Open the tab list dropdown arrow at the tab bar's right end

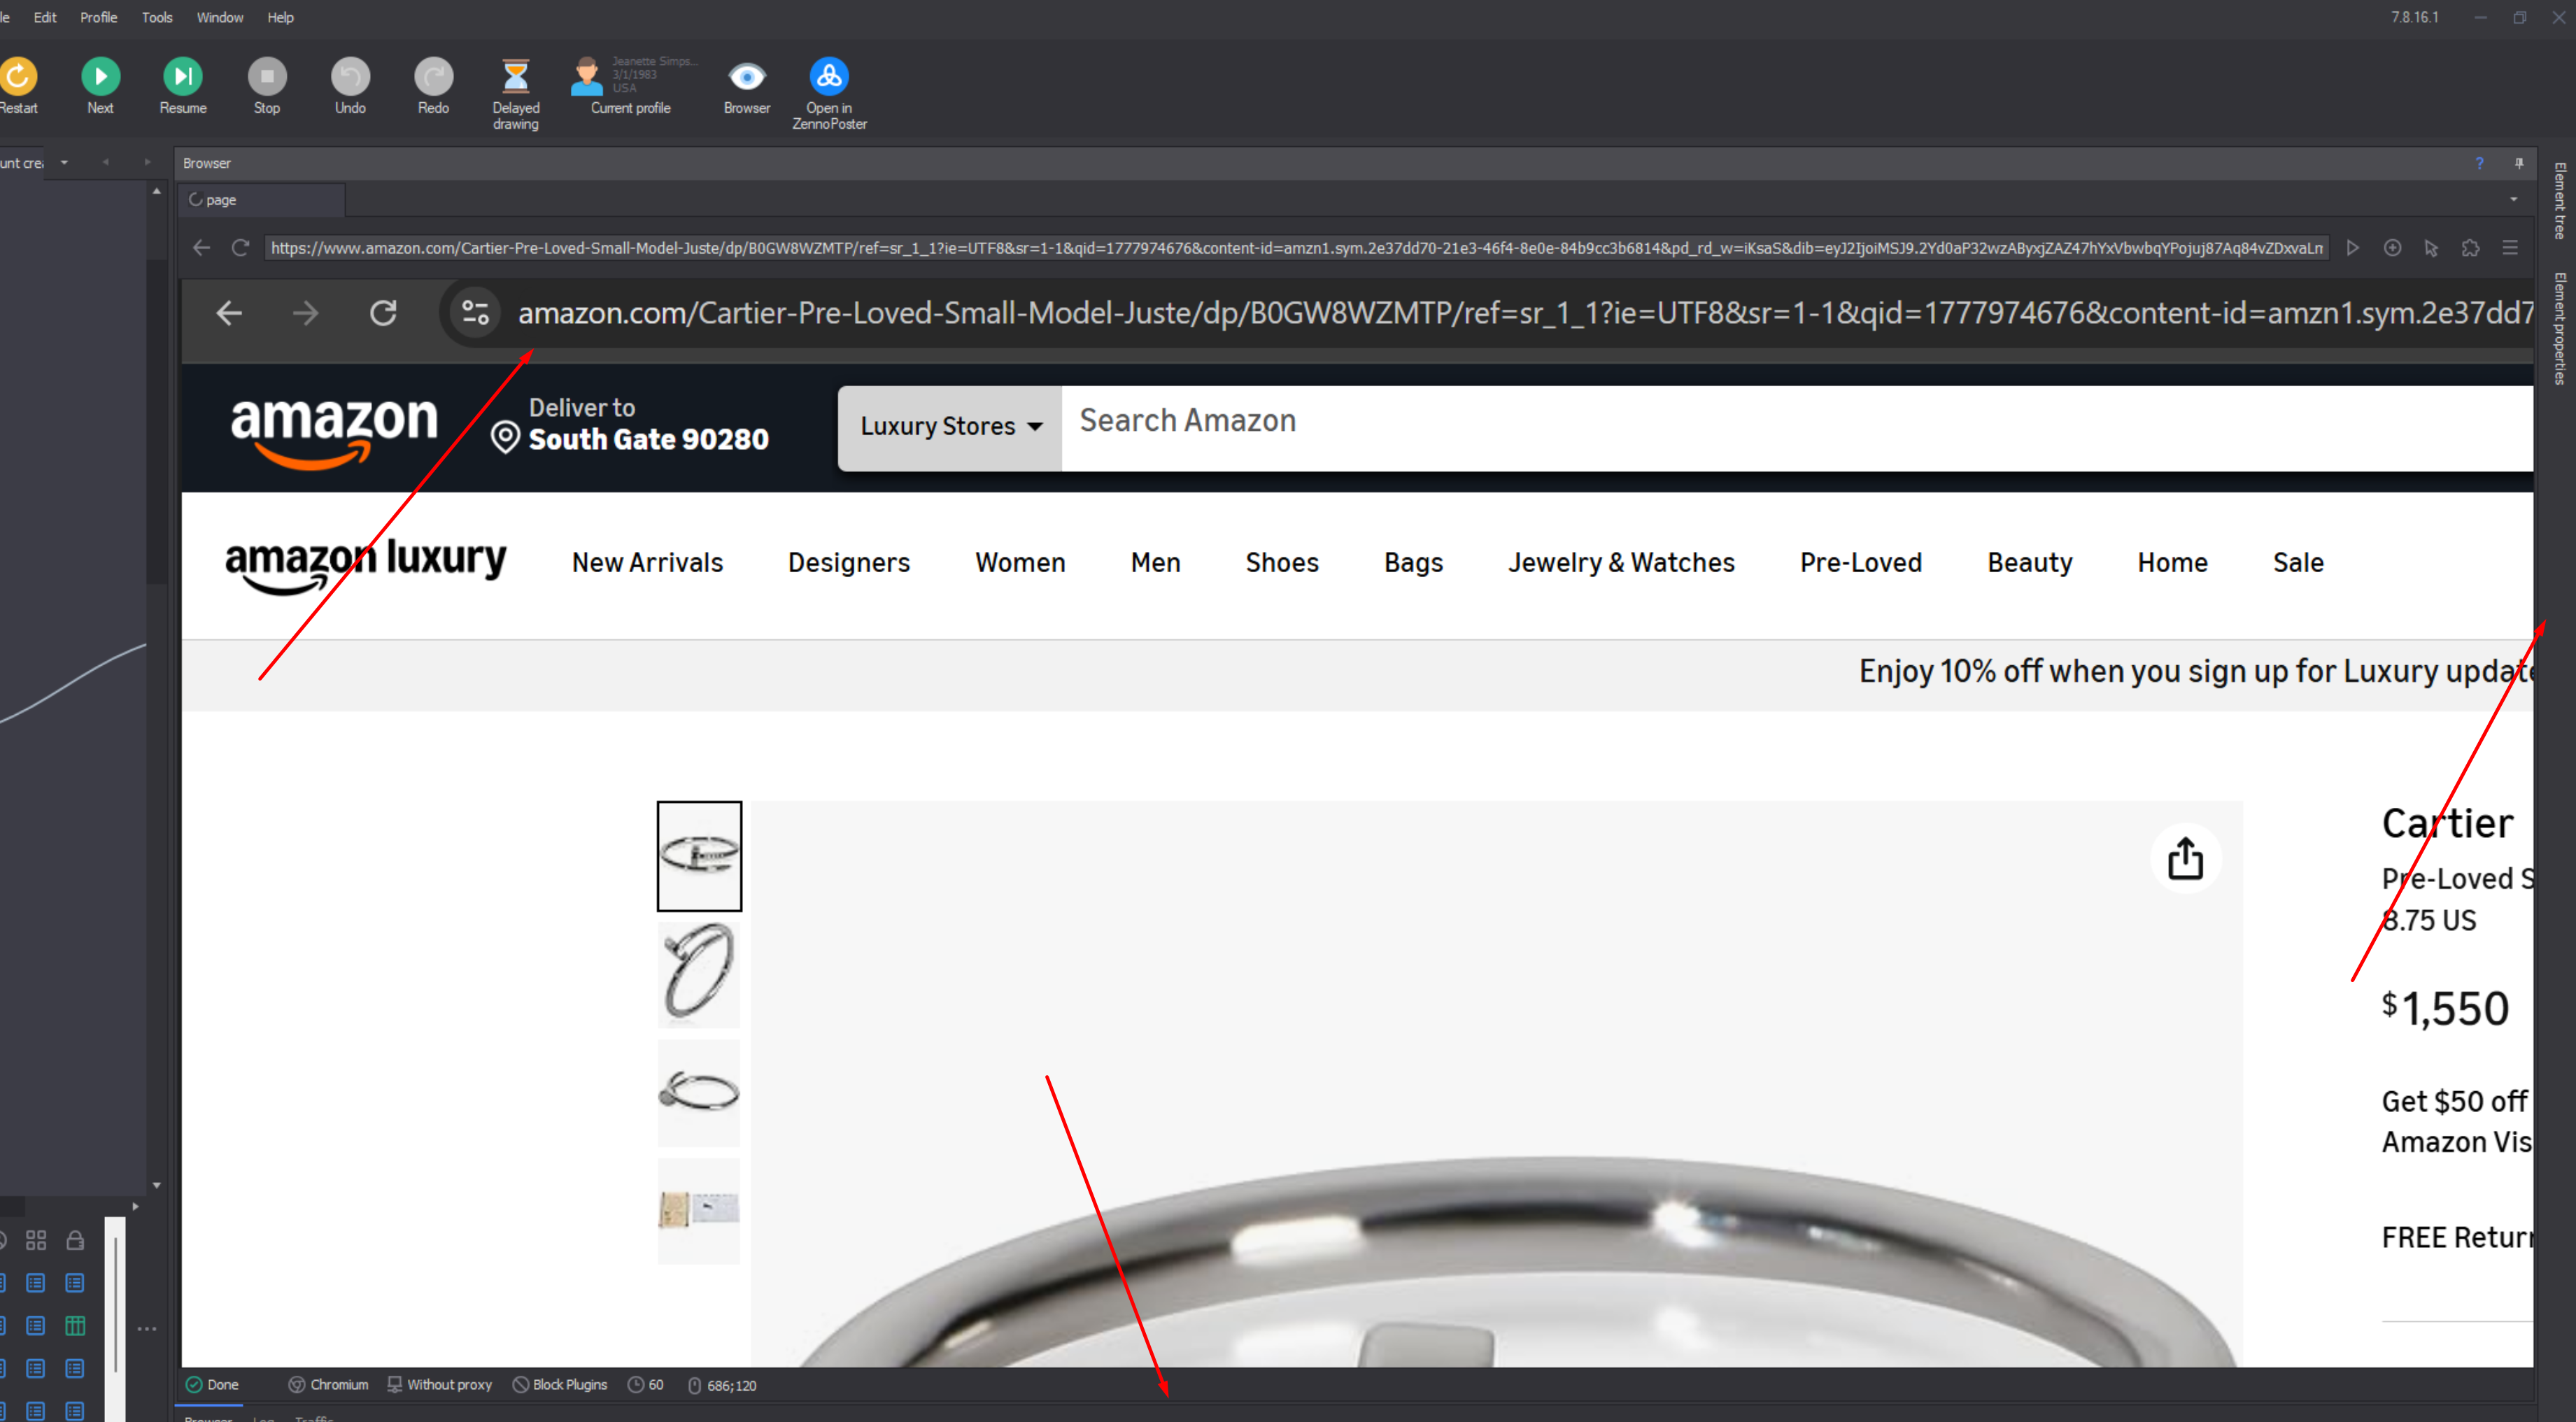pyautogui.click(x=2513, y=200)
